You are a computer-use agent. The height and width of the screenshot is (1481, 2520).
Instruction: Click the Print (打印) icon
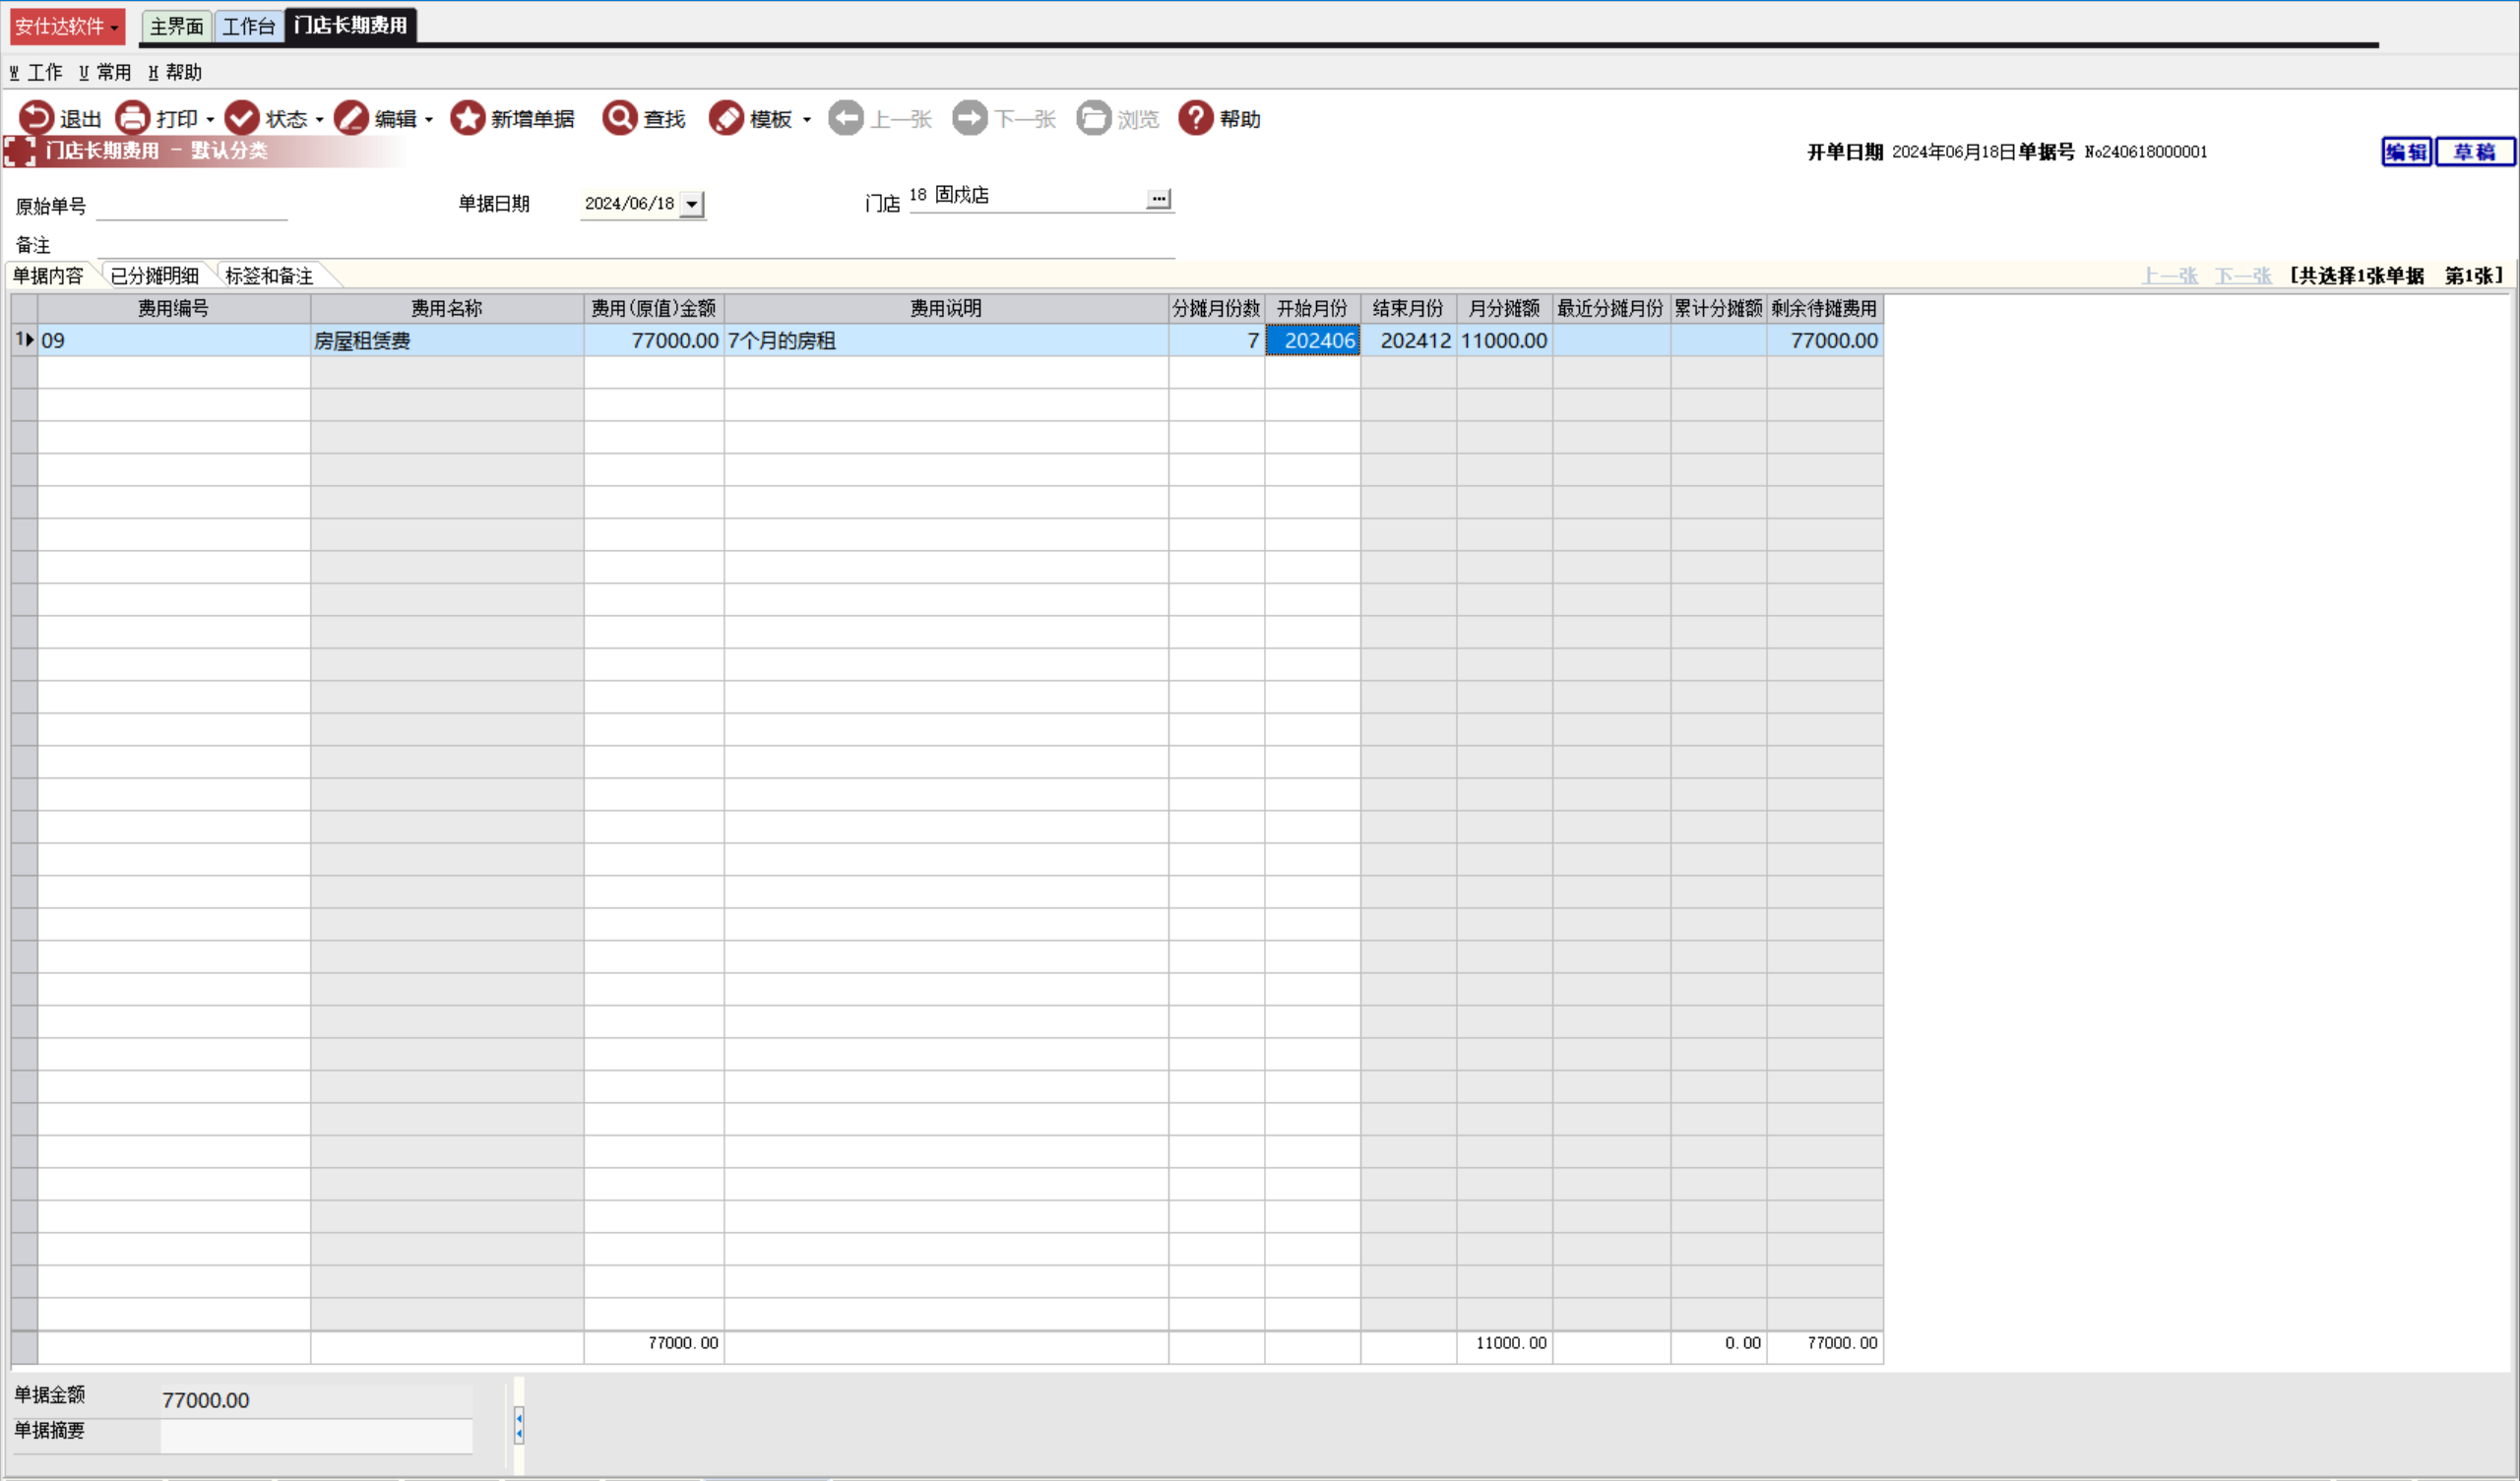[132, 118]
